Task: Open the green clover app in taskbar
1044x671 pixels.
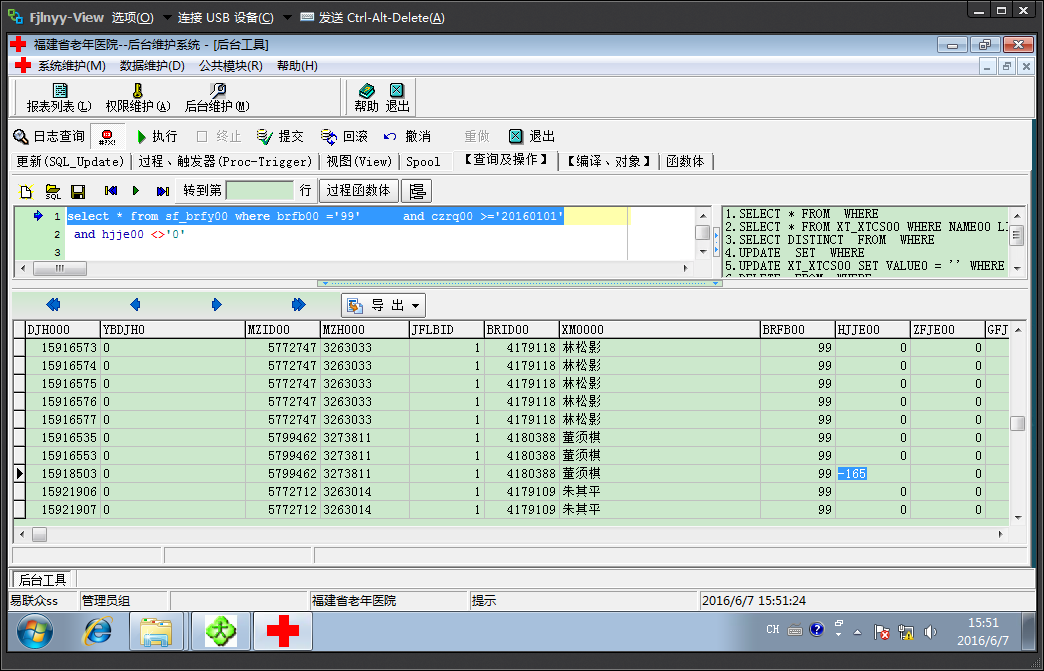Action: coord(220,631)
